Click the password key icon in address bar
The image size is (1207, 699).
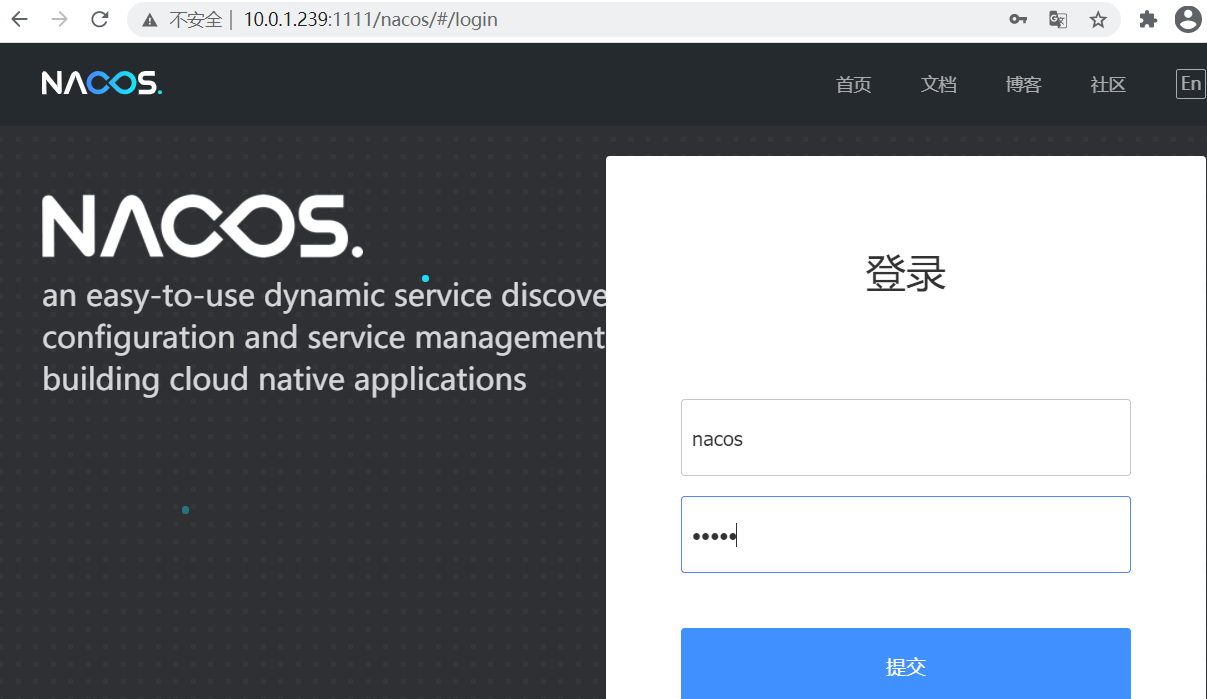tap(1018, 19)
